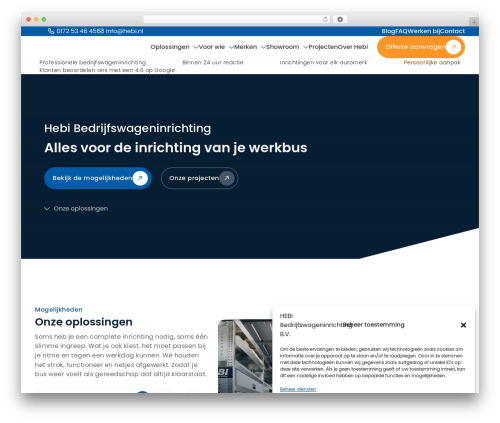Click the Onze projecten button

(199, 178)
